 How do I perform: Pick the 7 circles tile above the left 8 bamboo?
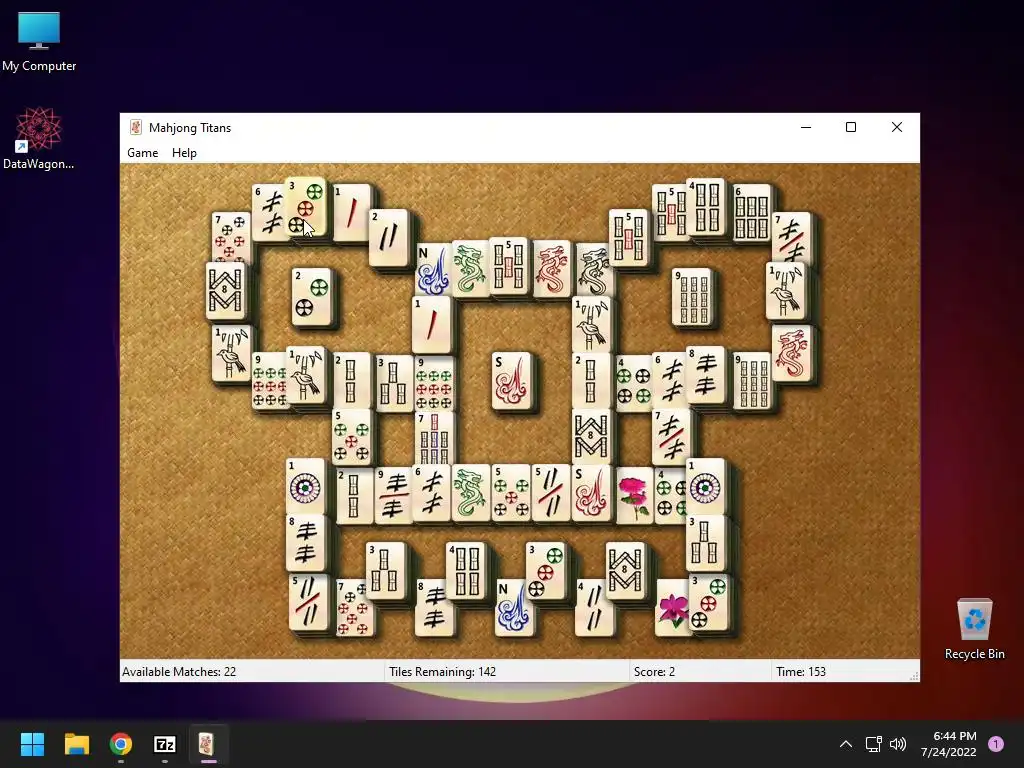(231, 238)
